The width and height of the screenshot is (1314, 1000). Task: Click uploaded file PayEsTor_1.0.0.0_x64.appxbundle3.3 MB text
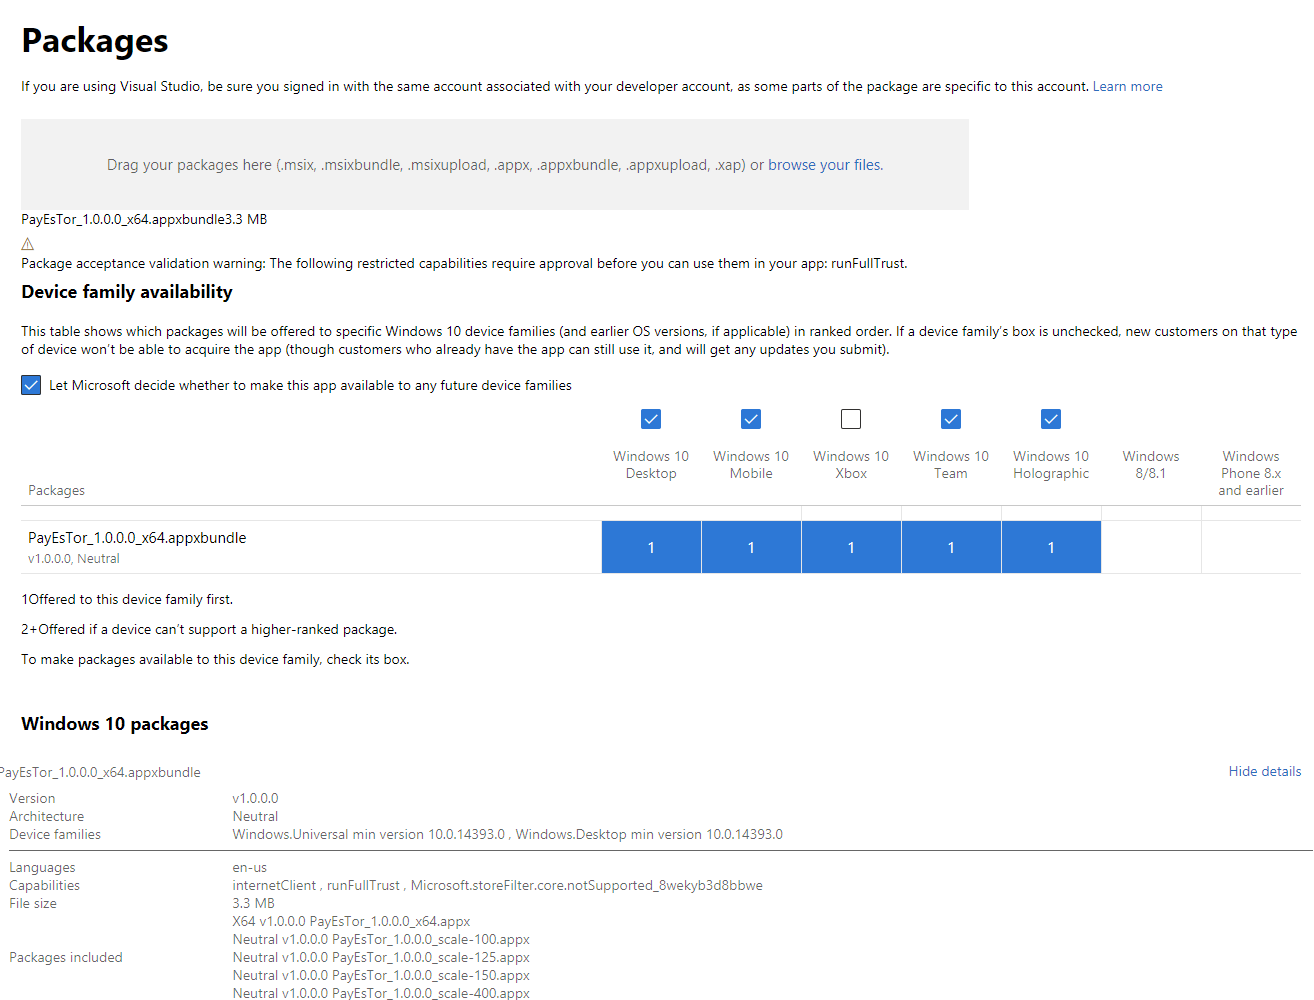pyautogui.click(x=144, y=219)
